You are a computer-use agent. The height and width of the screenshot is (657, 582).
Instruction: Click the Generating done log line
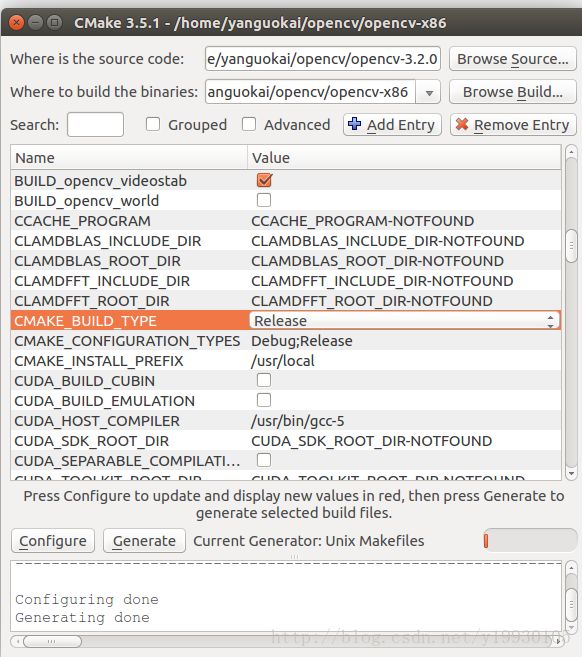click(x=82, y=618)
